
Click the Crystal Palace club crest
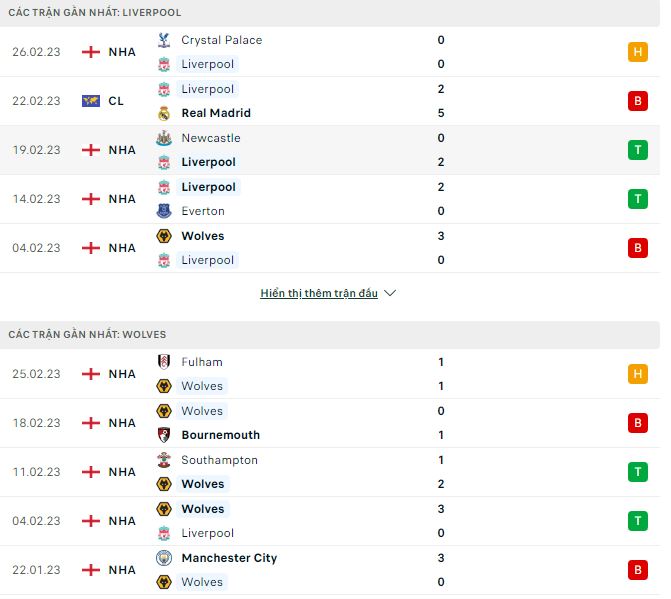pyautogui.click(x=164, y=40)
